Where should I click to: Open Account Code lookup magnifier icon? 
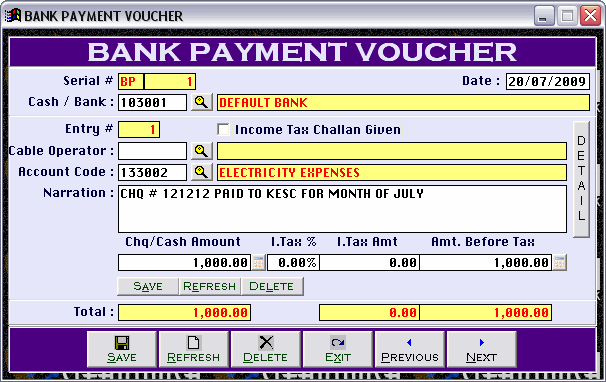tap(201, 172)
